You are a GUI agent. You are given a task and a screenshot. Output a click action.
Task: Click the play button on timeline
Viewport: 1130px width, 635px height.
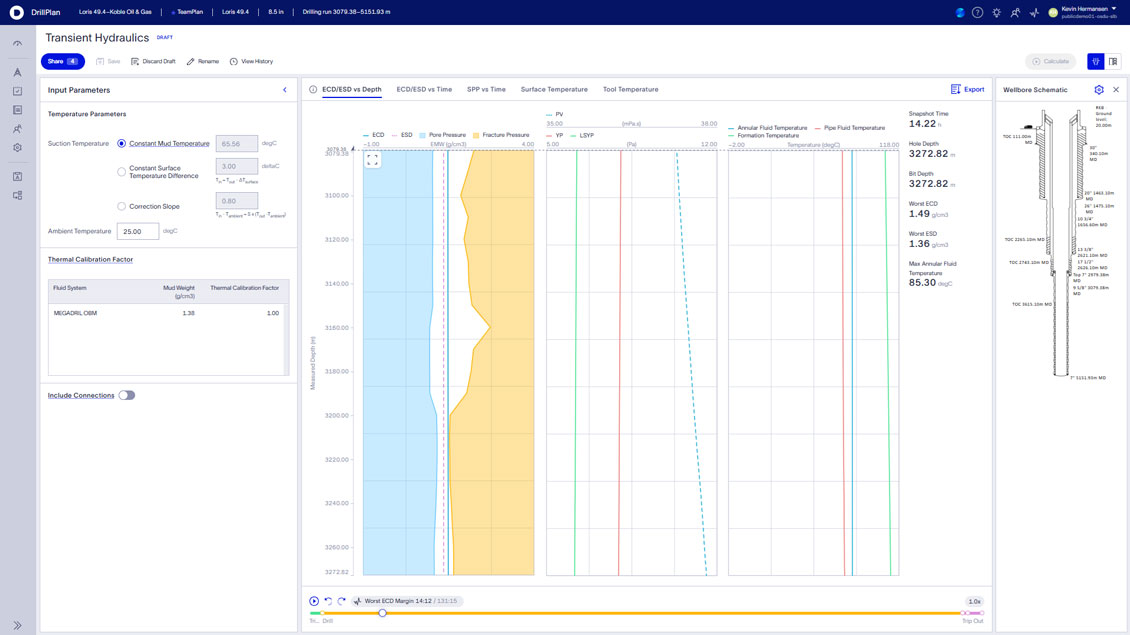tap(314, 601)
